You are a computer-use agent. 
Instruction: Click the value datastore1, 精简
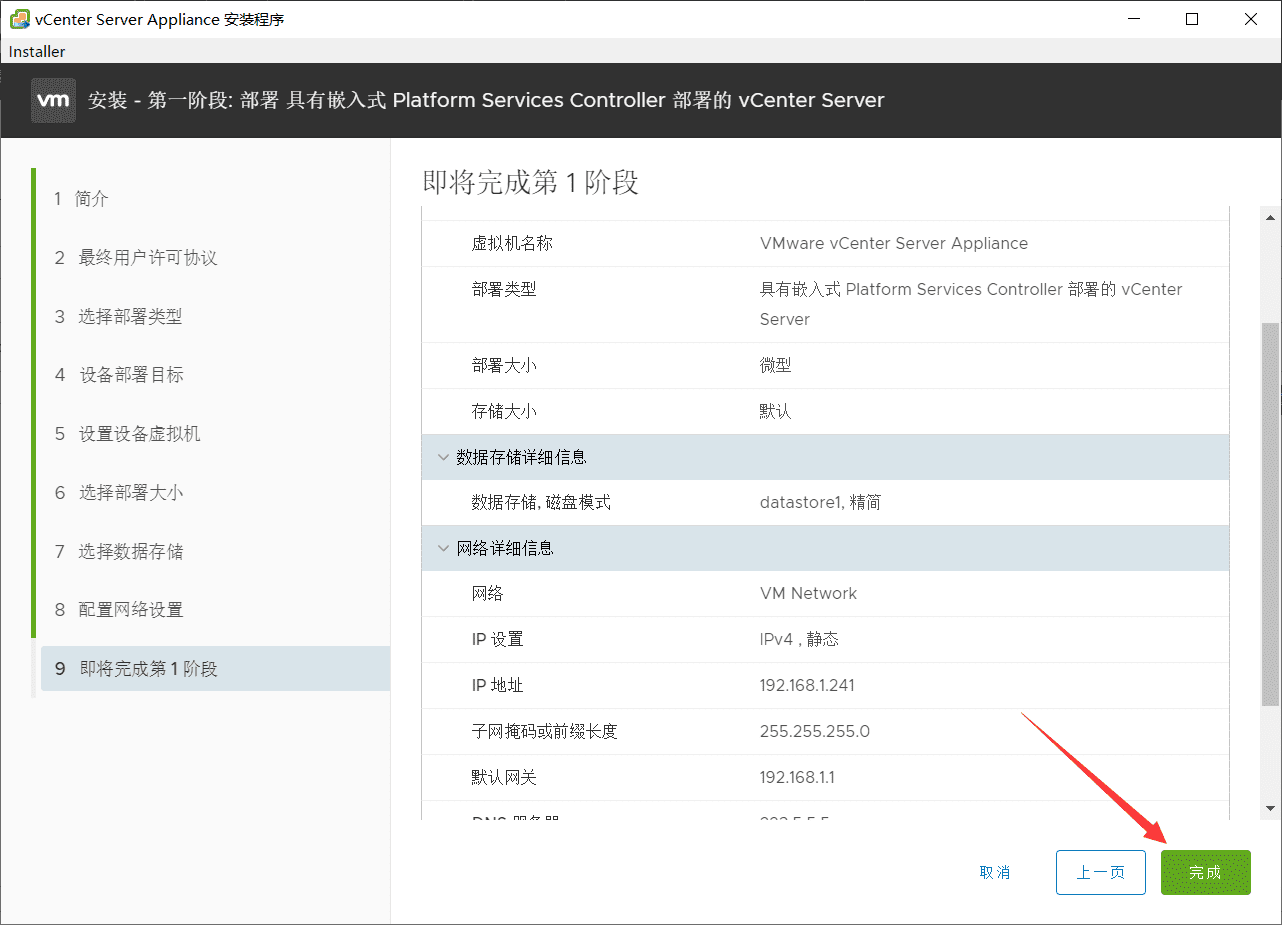pos(821,502)
